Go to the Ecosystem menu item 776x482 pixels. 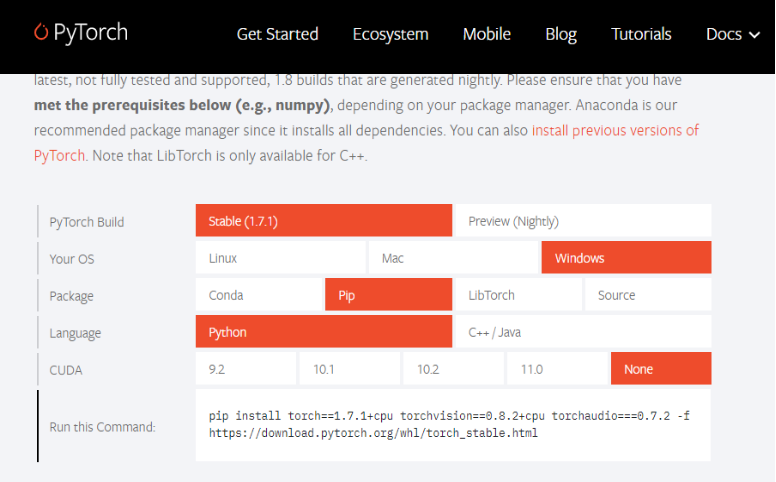tap(390, 34)
